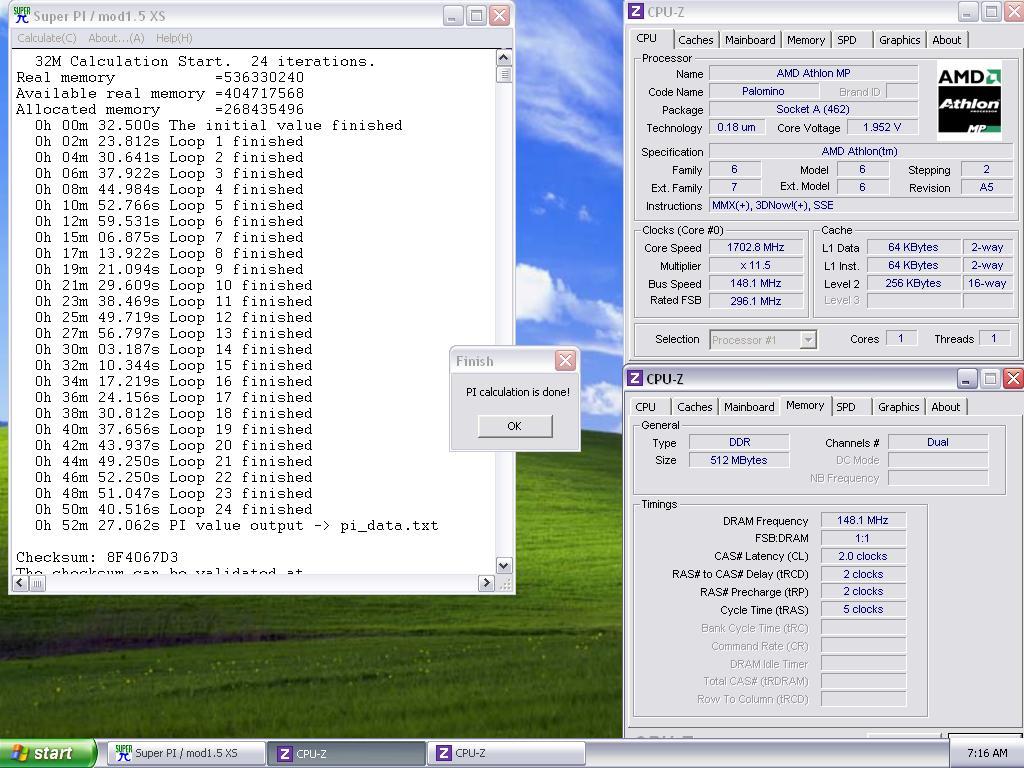This screenshot has width=1024, height=768.
Task: Click the Loop 1 finished line
Action: [x=168, y=142]
